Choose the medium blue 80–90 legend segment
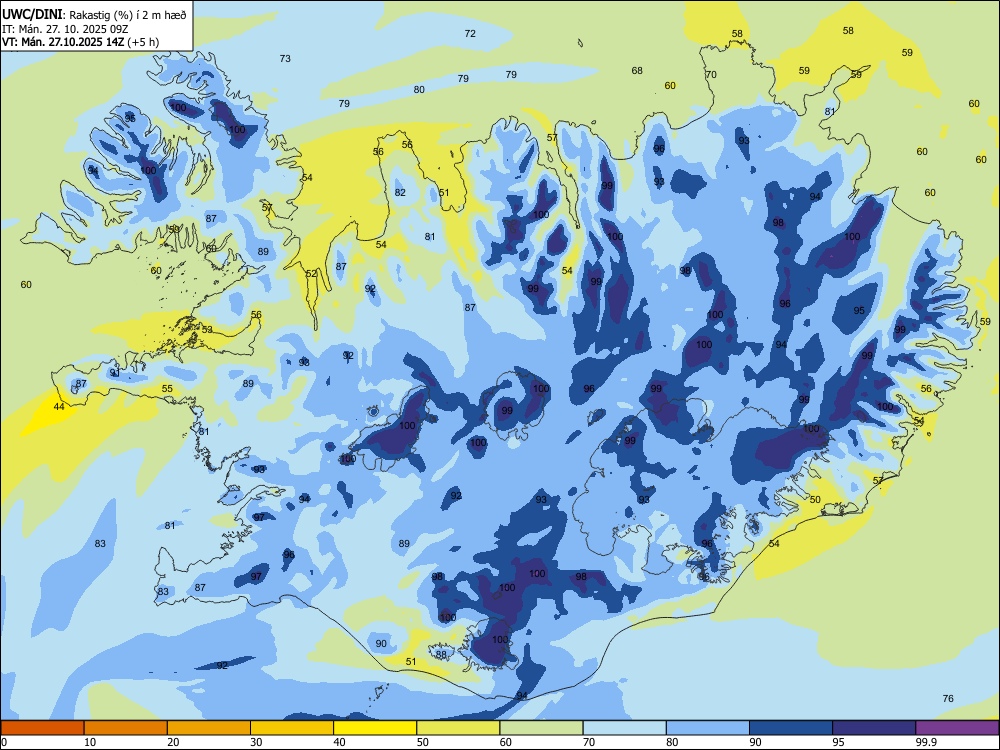 pyautogui.click(x=708, y=728)
